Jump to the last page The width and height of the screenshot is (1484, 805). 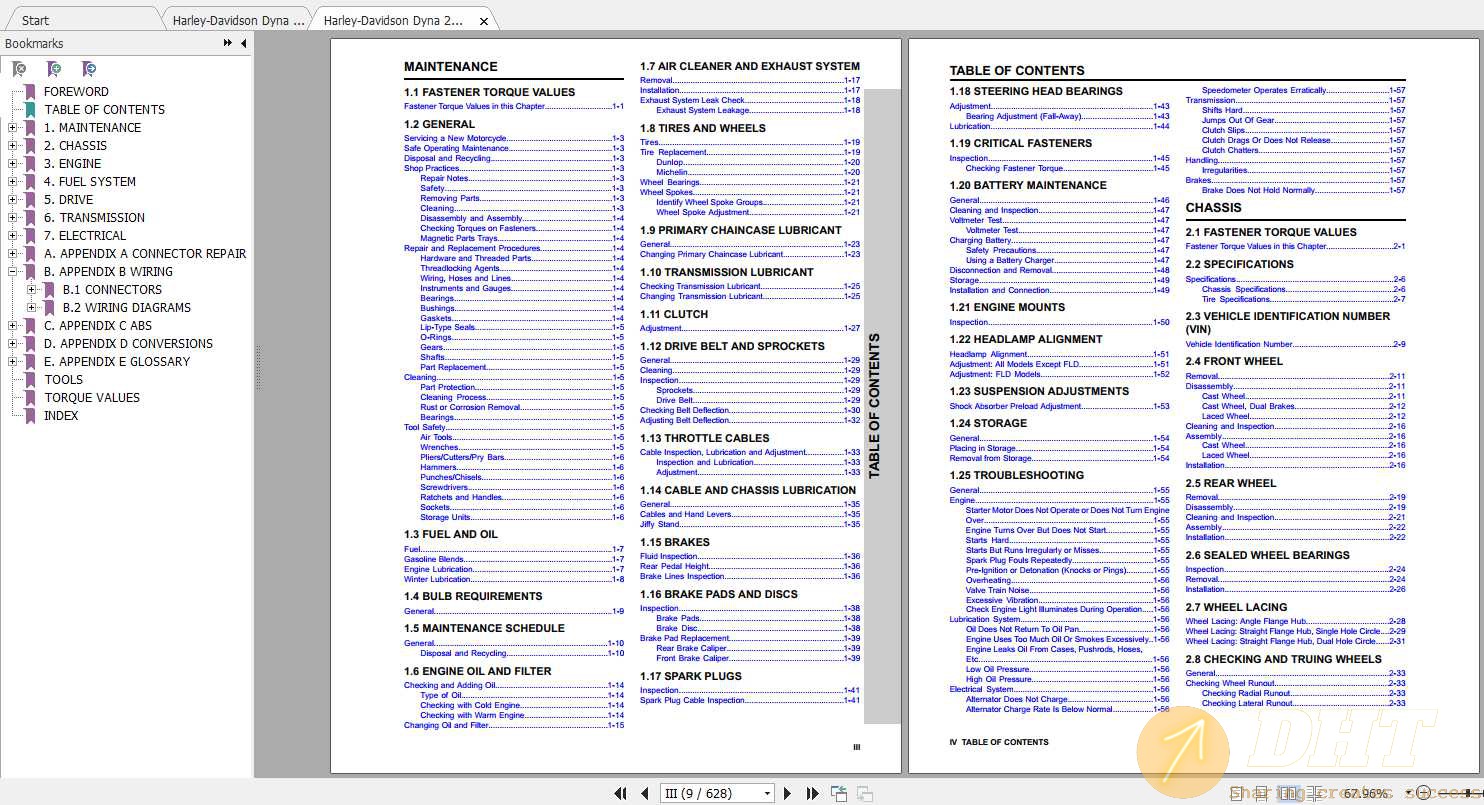[812, 793]
